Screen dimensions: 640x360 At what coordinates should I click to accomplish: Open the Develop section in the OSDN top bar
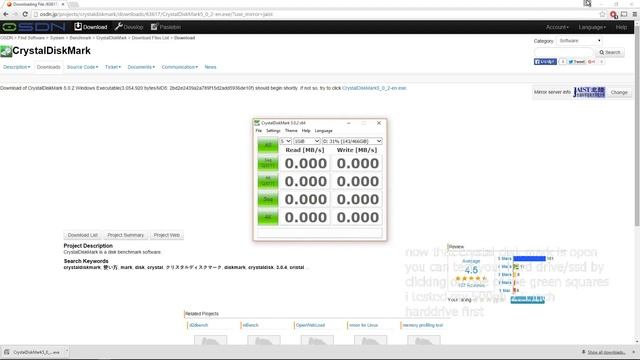tap(129, 27)
